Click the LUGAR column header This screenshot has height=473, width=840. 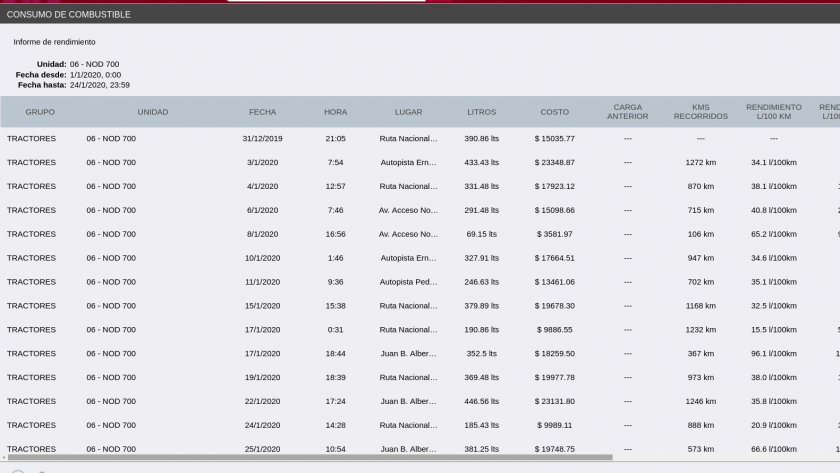[408, 112]
